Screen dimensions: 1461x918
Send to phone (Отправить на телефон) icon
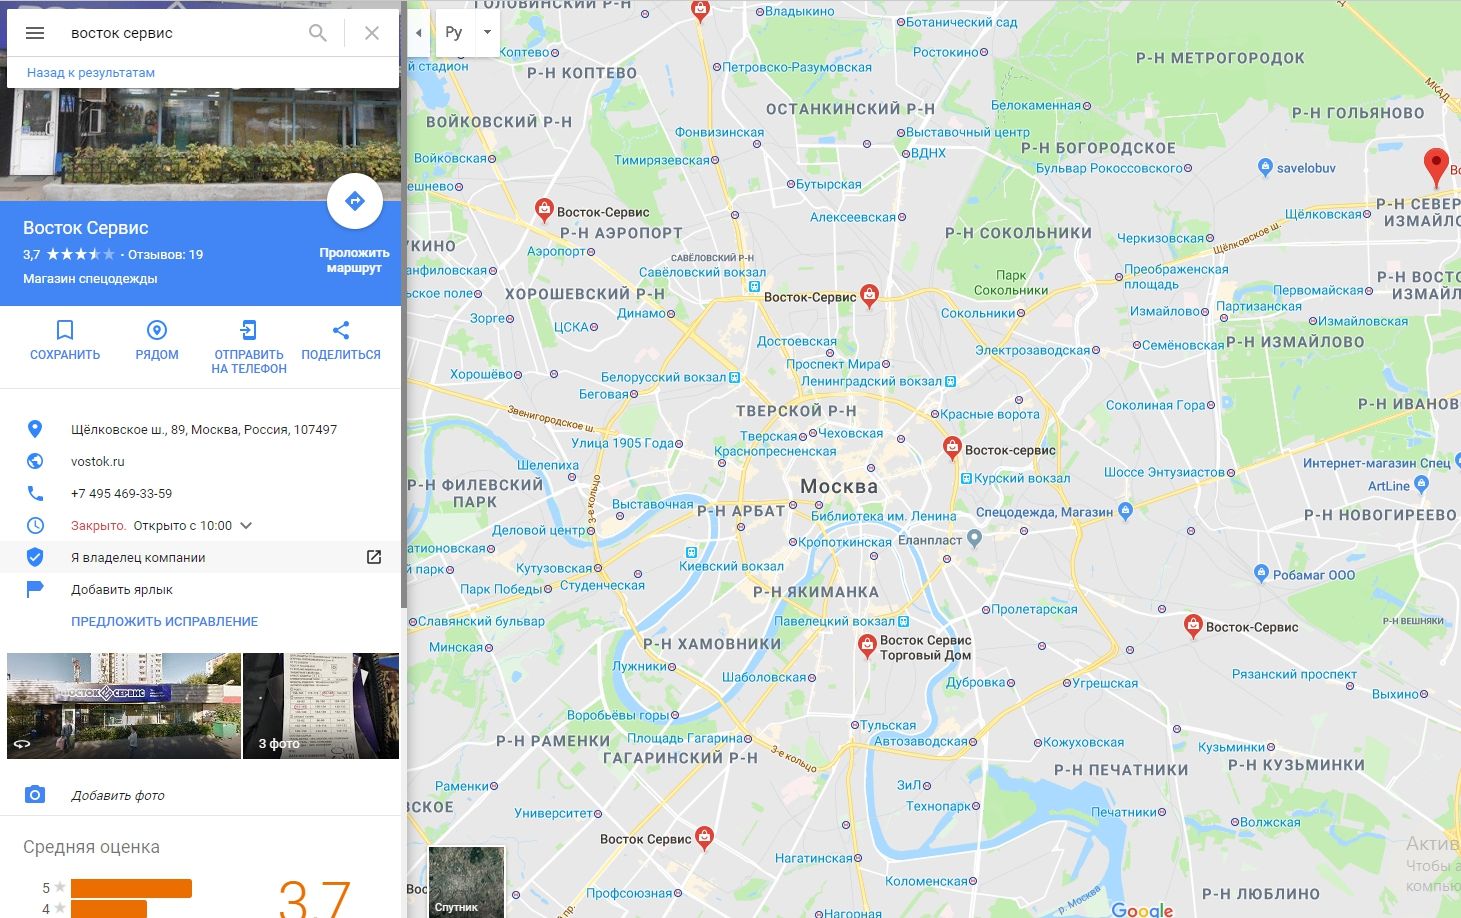click(249, 330)
